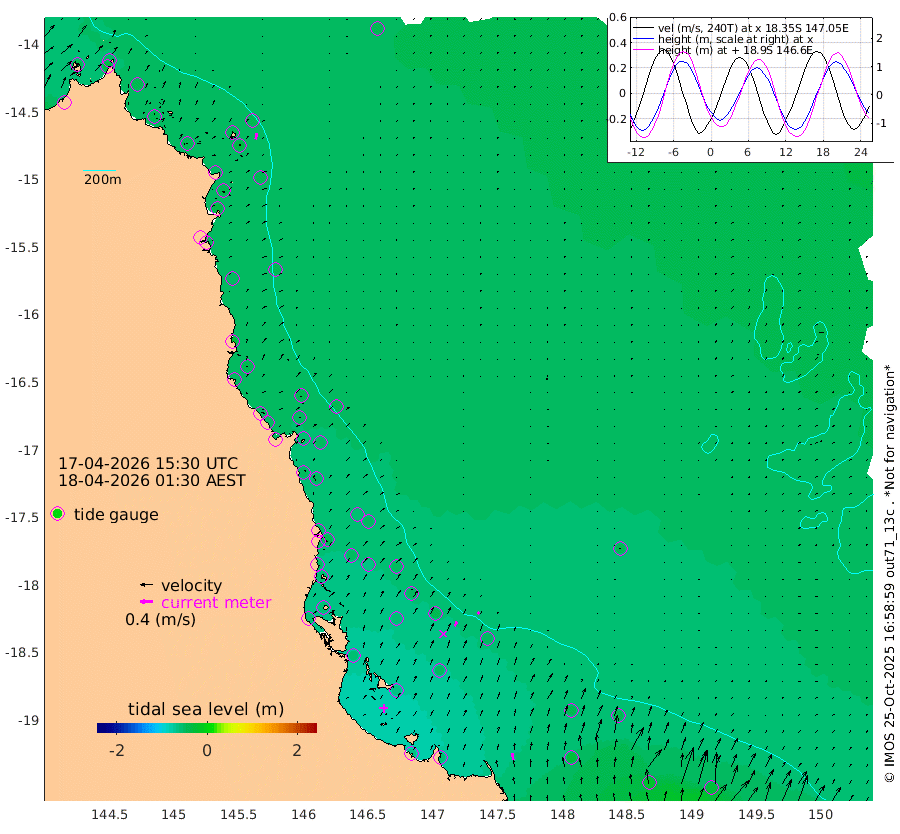Screen dimensions: 900x834
Task: Click the latitude '-17.5' axis label
Action: [22, 518]
